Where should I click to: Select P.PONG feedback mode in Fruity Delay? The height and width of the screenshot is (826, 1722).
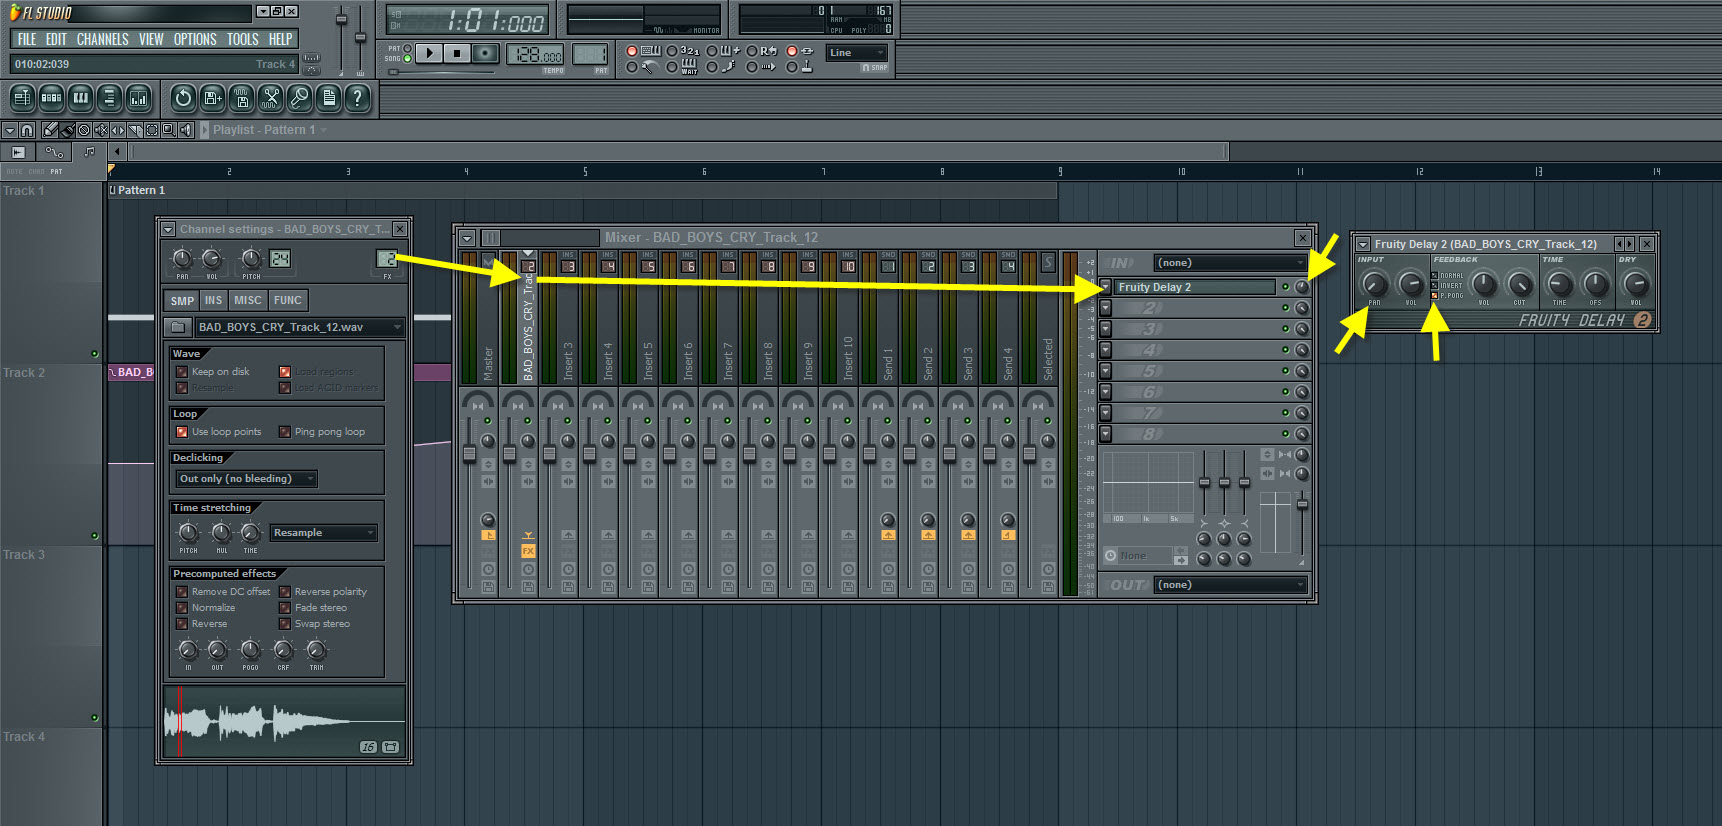[1435, 296]
